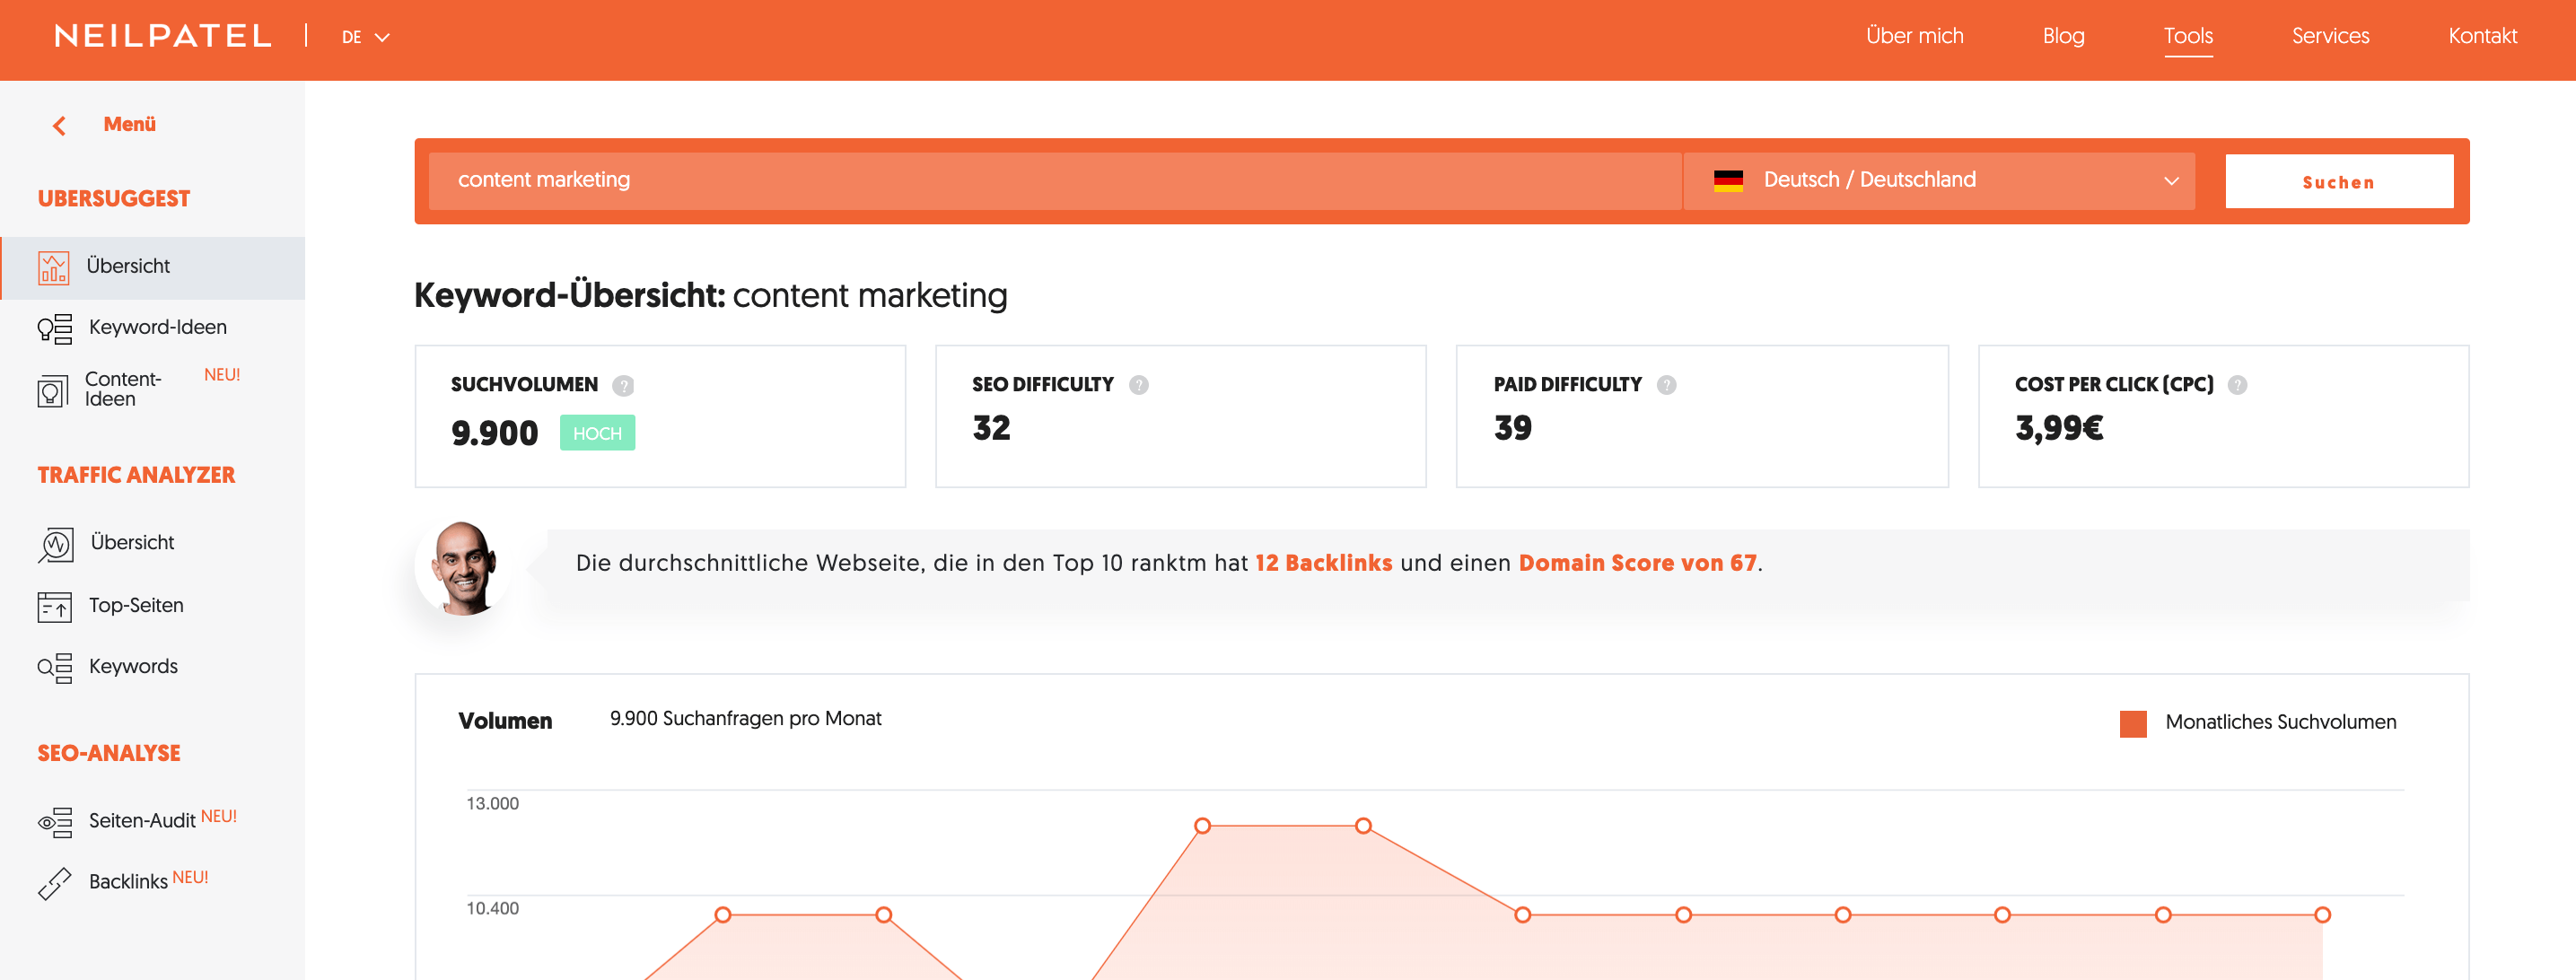Click the help icon next to Paid Difficulty

(x=1667, y=385)
